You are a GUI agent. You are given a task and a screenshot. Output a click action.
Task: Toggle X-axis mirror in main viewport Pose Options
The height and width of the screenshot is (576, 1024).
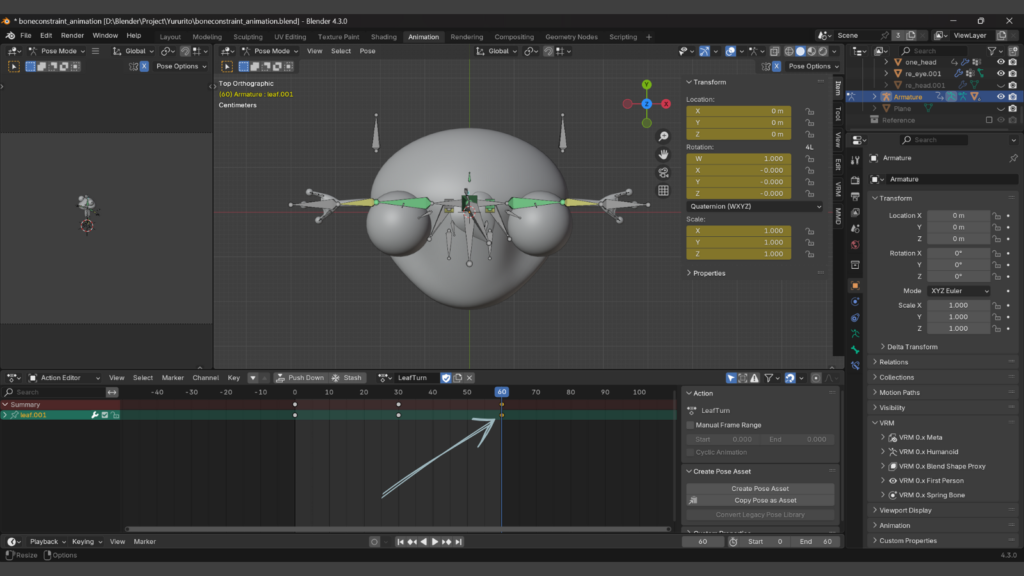pyautogui.click(x=776, y=66)
